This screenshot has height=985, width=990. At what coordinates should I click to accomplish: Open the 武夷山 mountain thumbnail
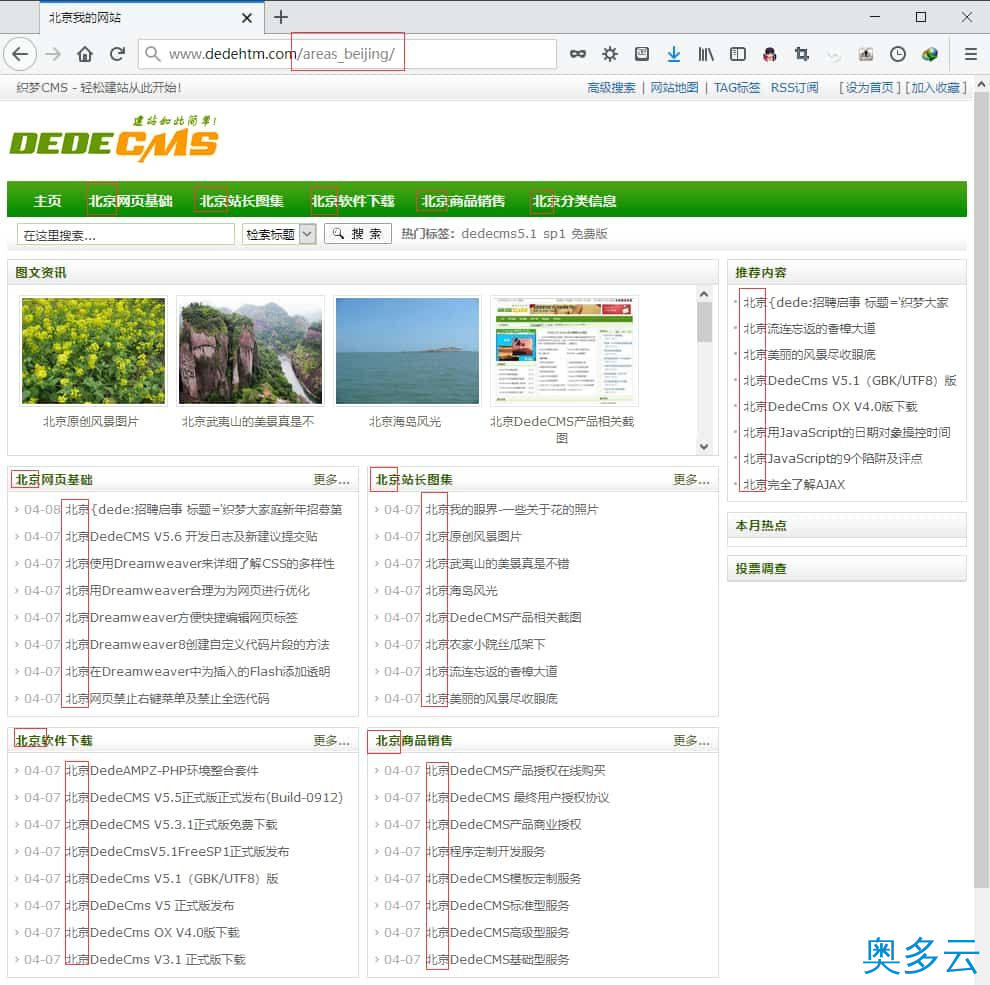tap(251, 351)
